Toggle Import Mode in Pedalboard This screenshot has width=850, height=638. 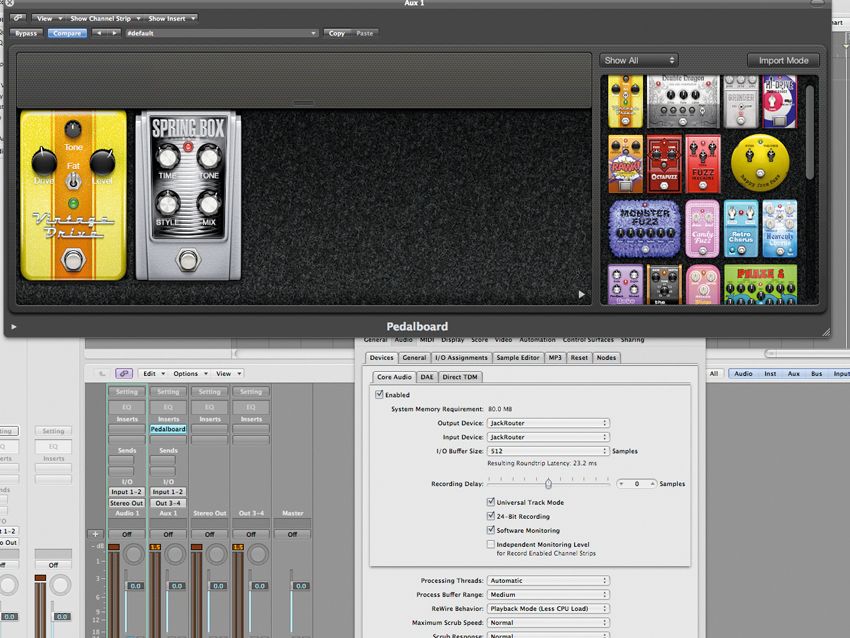(x=783, y=60)
